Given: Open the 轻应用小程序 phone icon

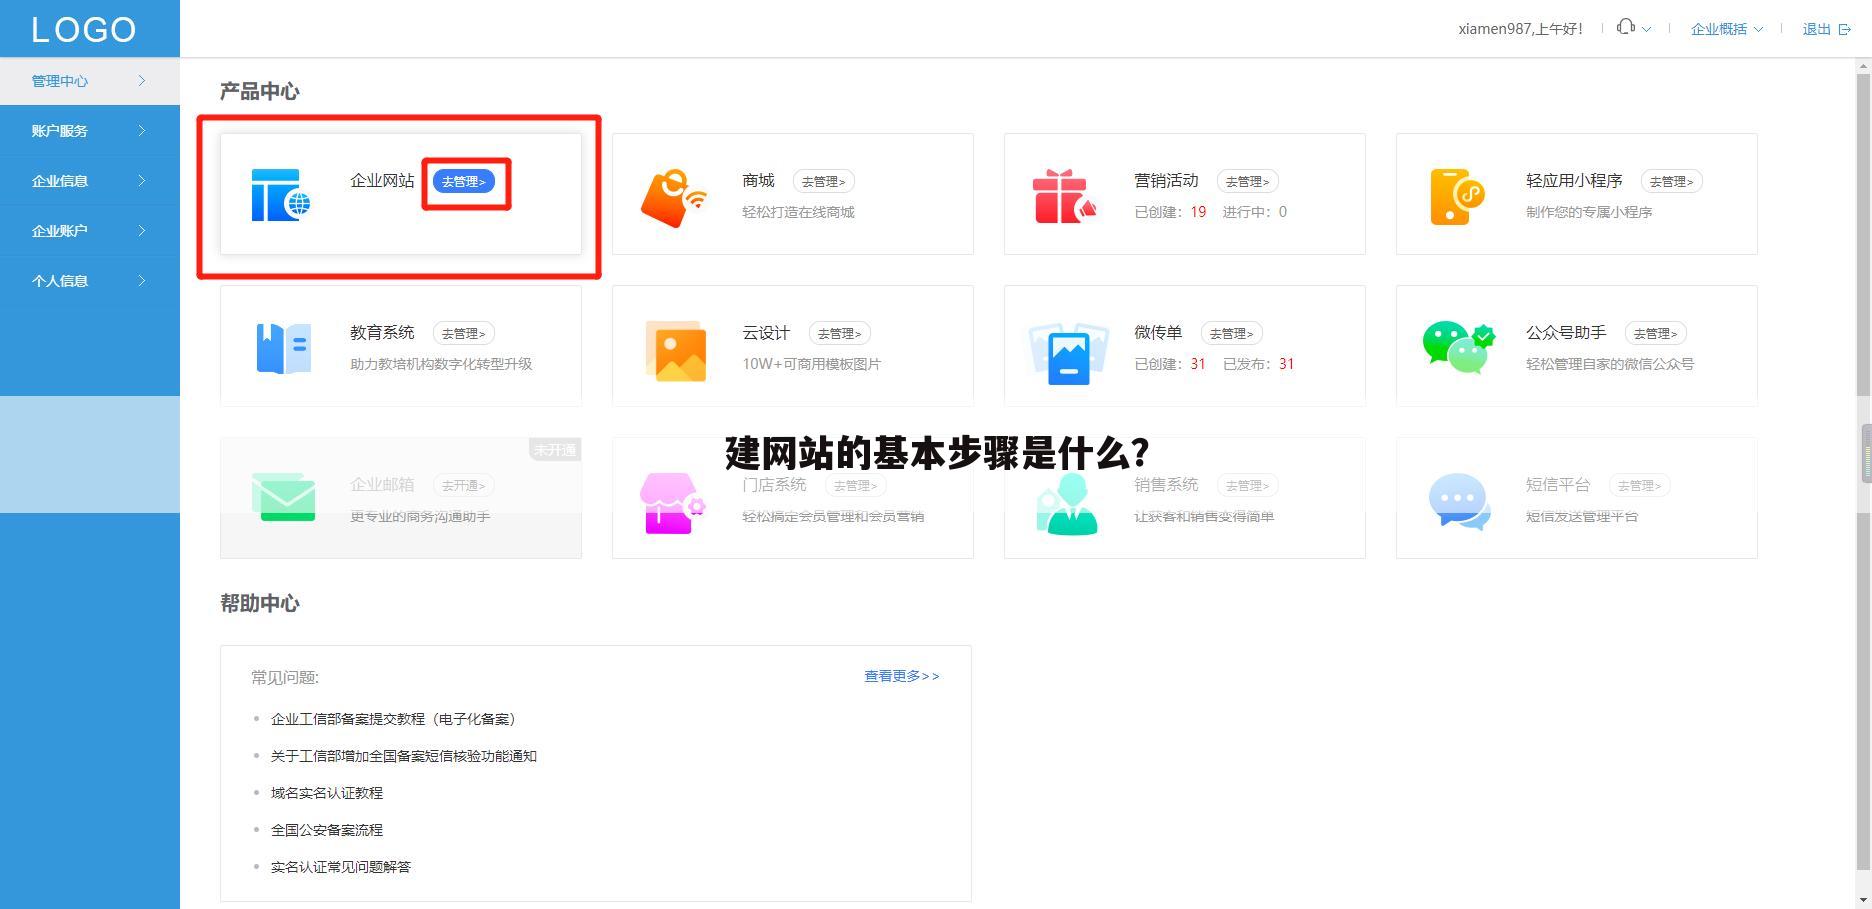Looking at the screenshot, I should (1456, 195).
